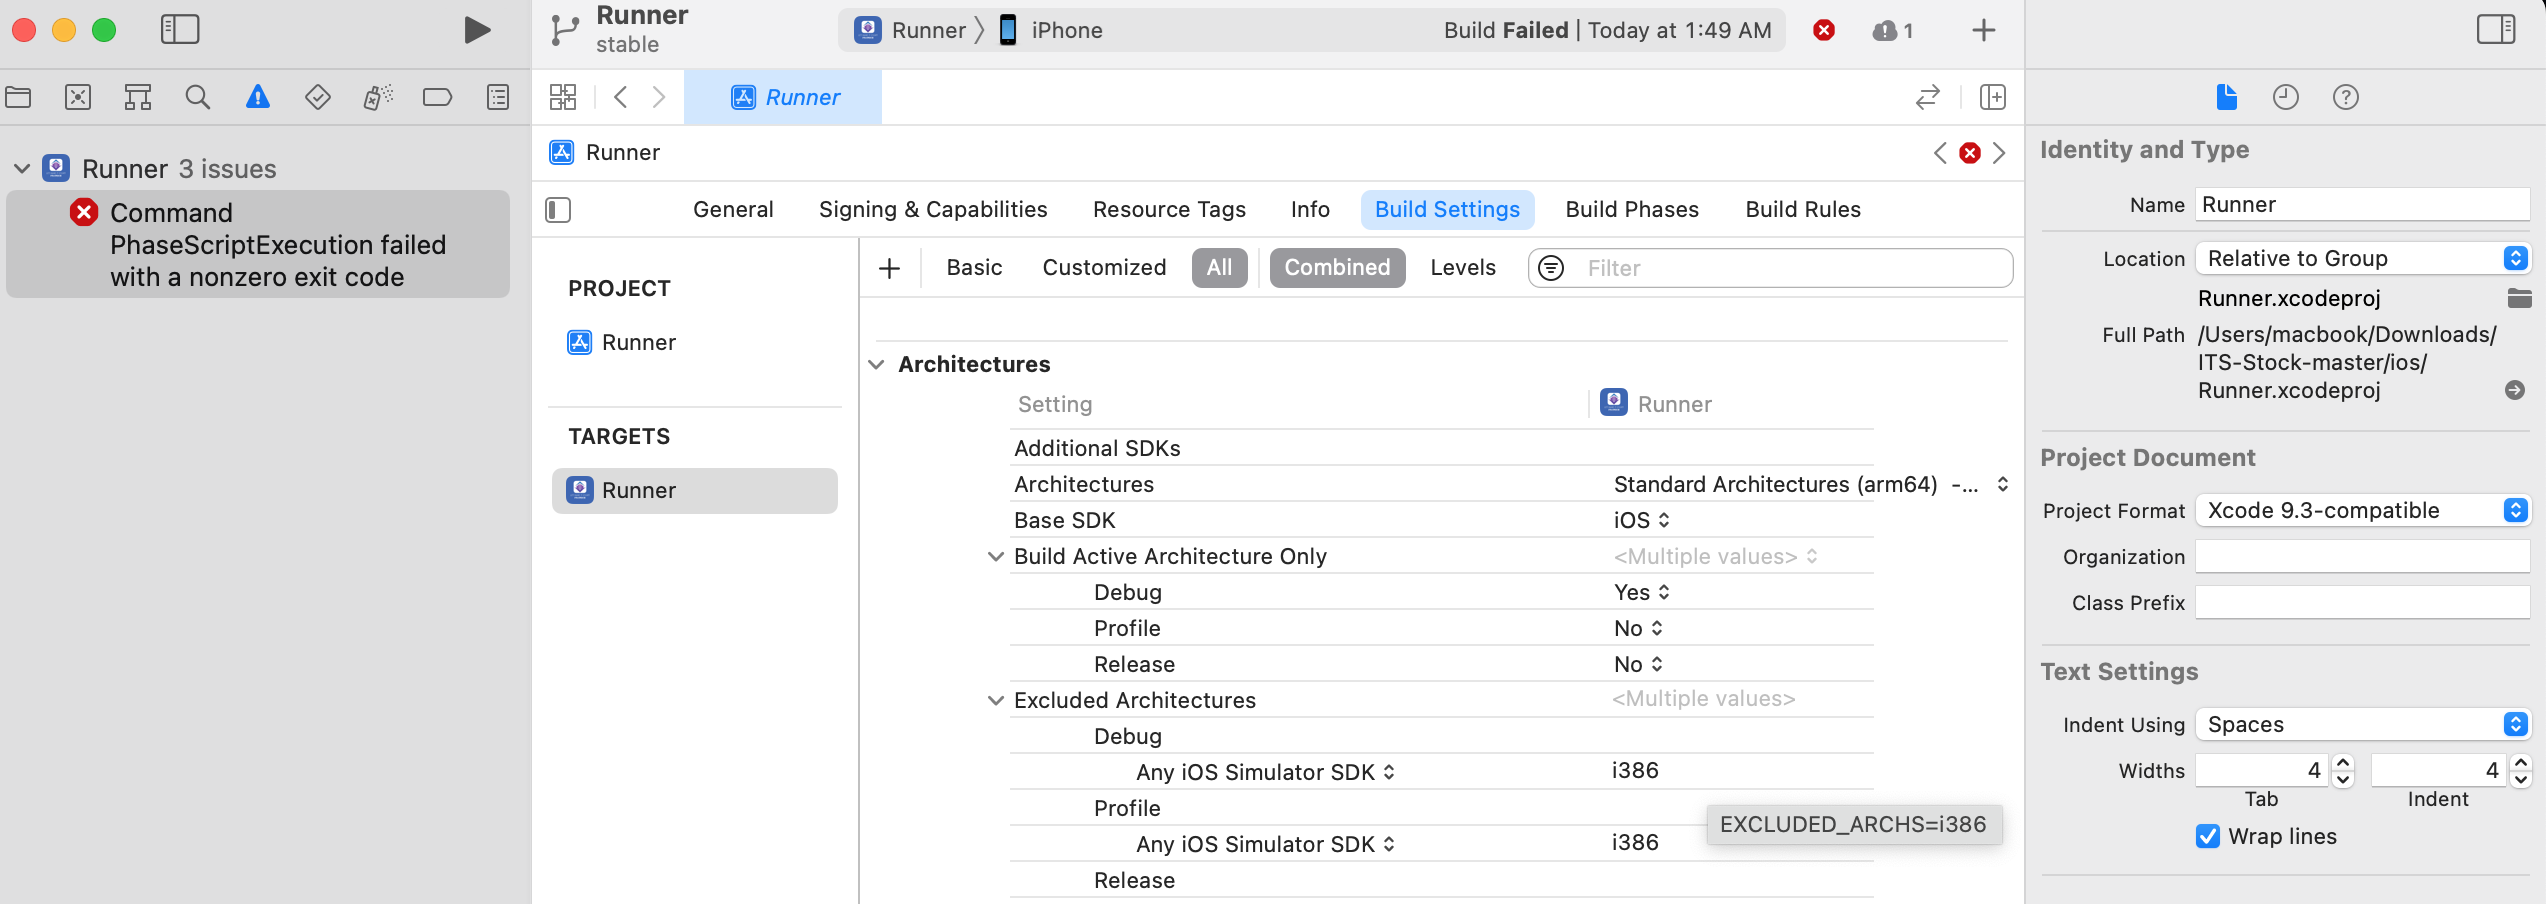Open the Report navigator
Image resolution: width=2546 pixels, height=904 pixels.
point(498,97)
